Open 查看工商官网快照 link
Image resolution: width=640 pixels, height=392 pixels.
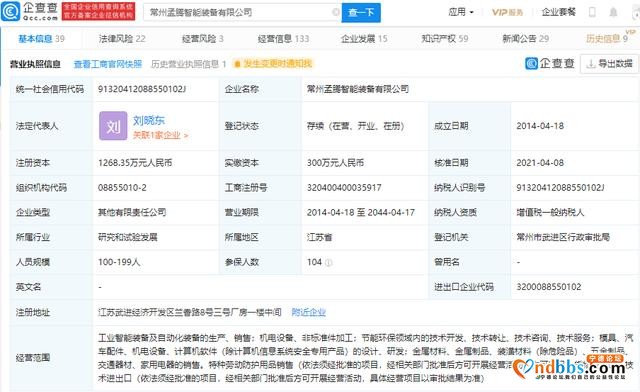[108, 64]
